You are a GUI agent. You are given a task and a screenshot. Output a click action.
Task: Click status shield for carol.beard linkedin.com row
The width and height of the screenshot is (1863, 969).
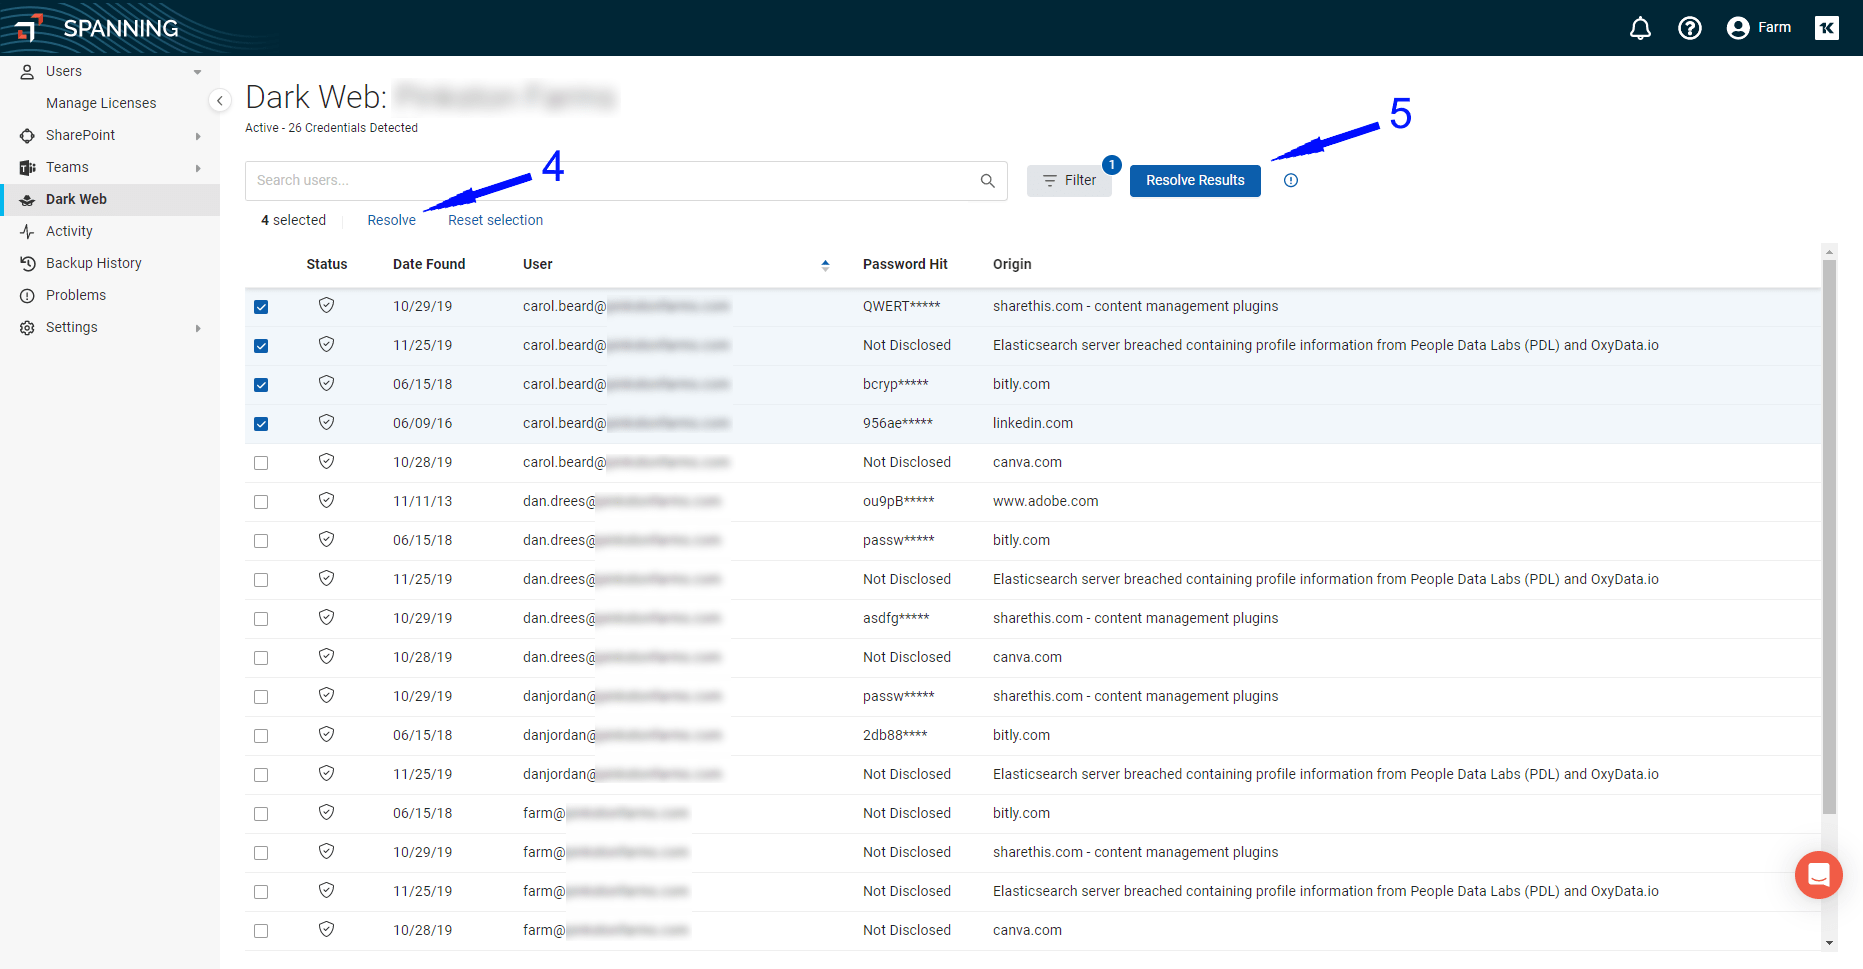[x=326, y=423]
